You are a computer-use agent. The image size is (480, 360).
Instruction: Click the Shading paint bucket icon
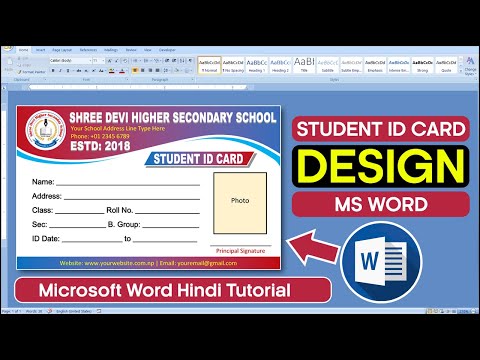178,71
